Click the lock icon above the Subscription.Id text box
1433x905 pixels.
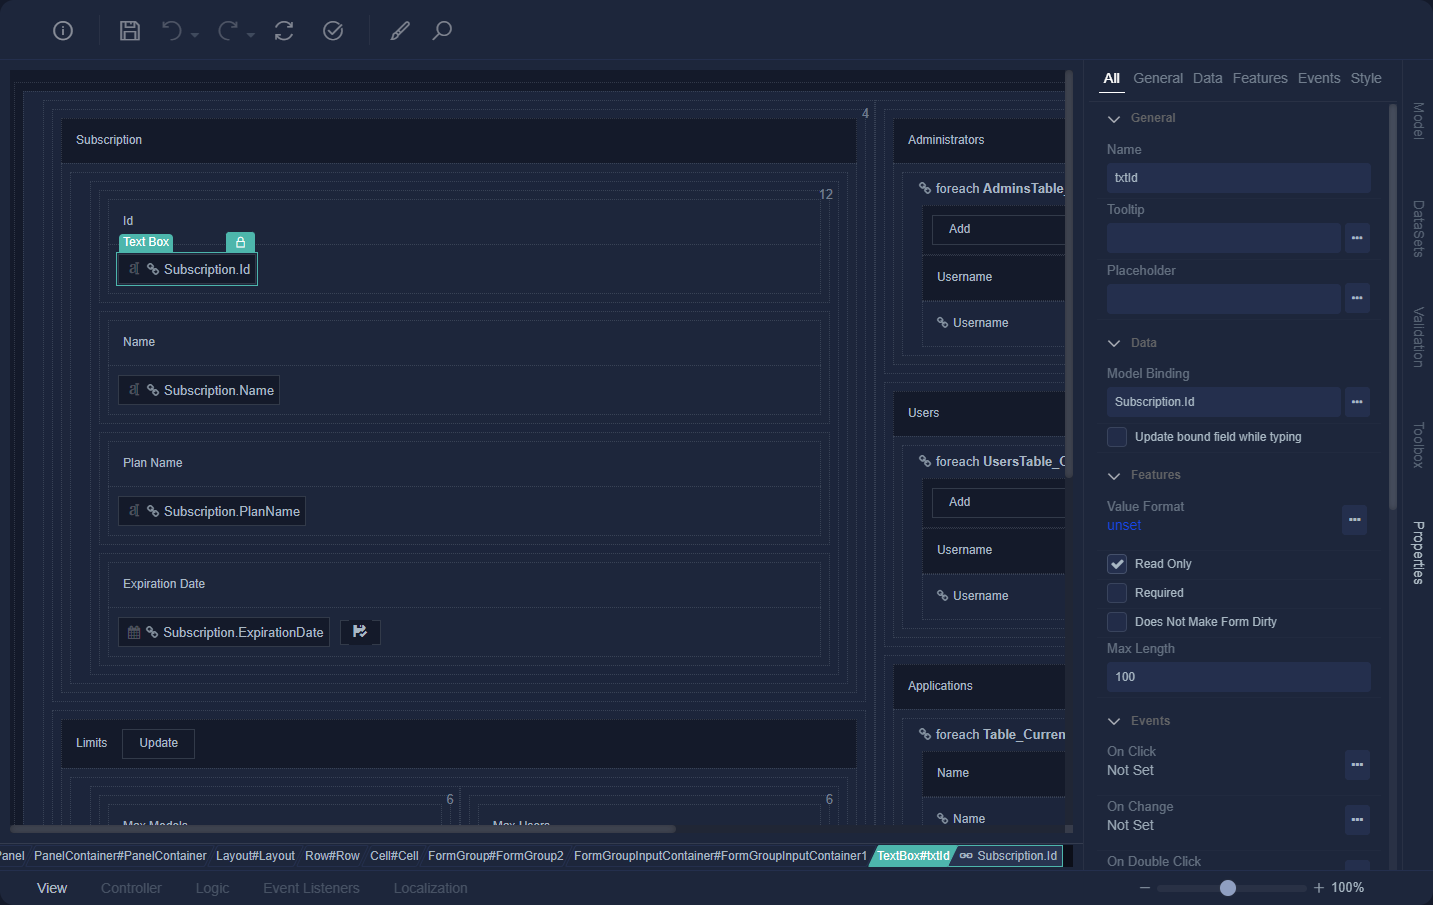[x=240, y=242]
